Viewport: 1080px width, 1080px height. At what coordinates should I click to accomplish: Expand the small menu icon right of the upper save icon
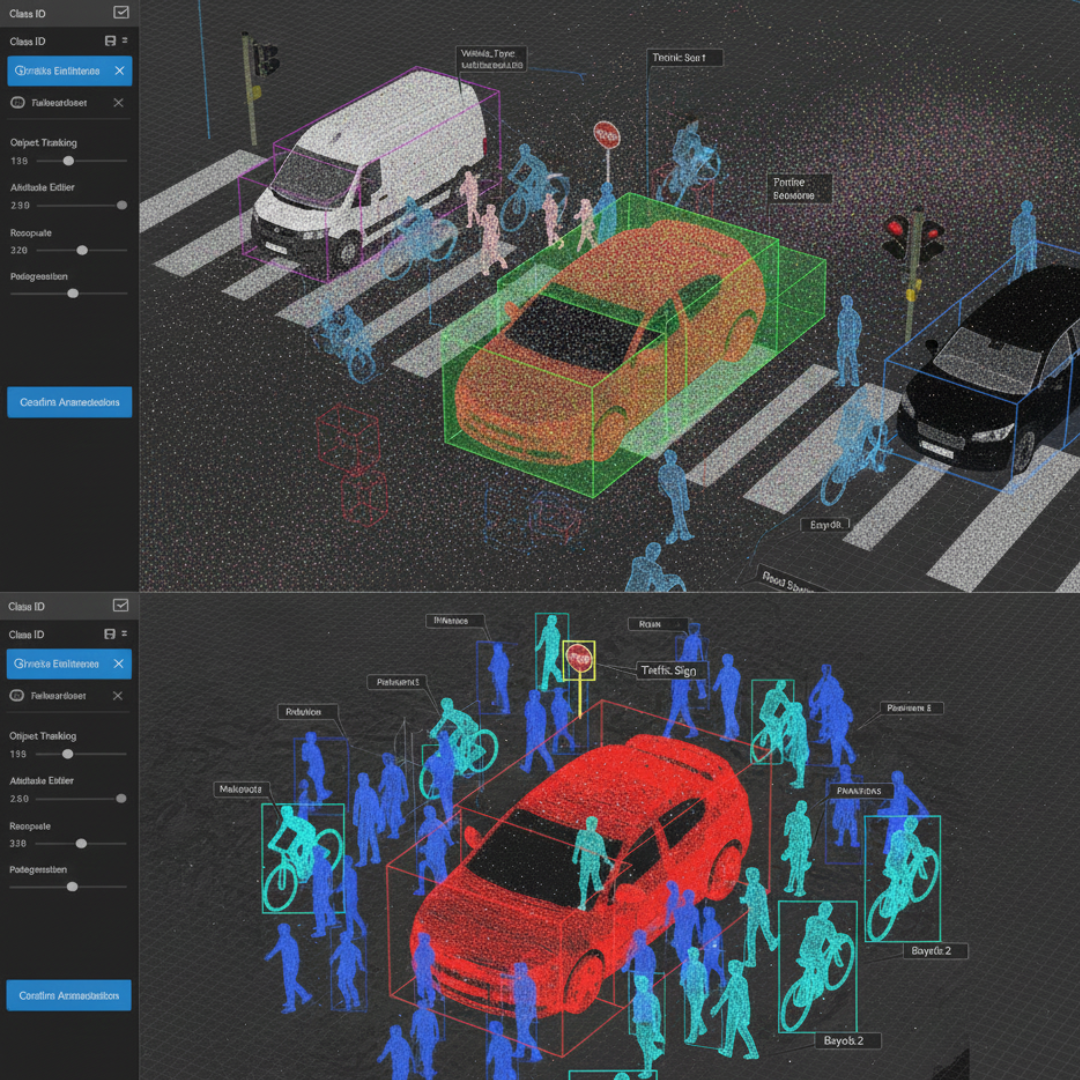(125, 41)
